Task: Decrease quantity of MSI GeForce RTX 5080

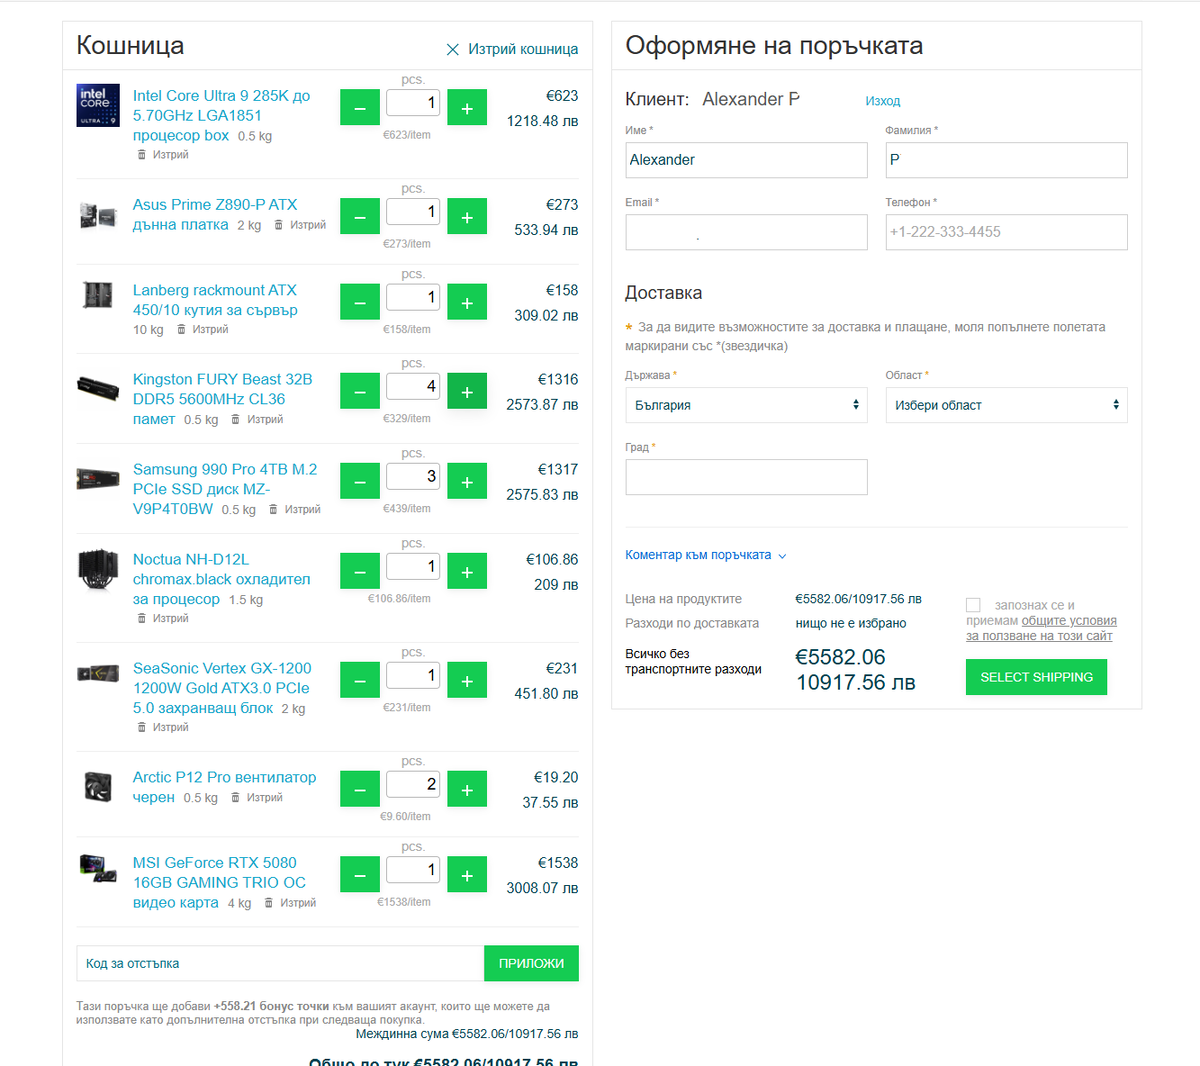Action: click(360, 875)
